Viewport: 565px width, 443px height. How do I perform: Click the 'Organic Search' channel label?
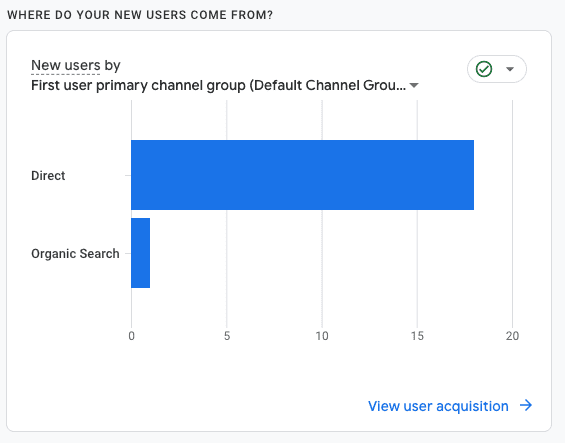(75, 253)
